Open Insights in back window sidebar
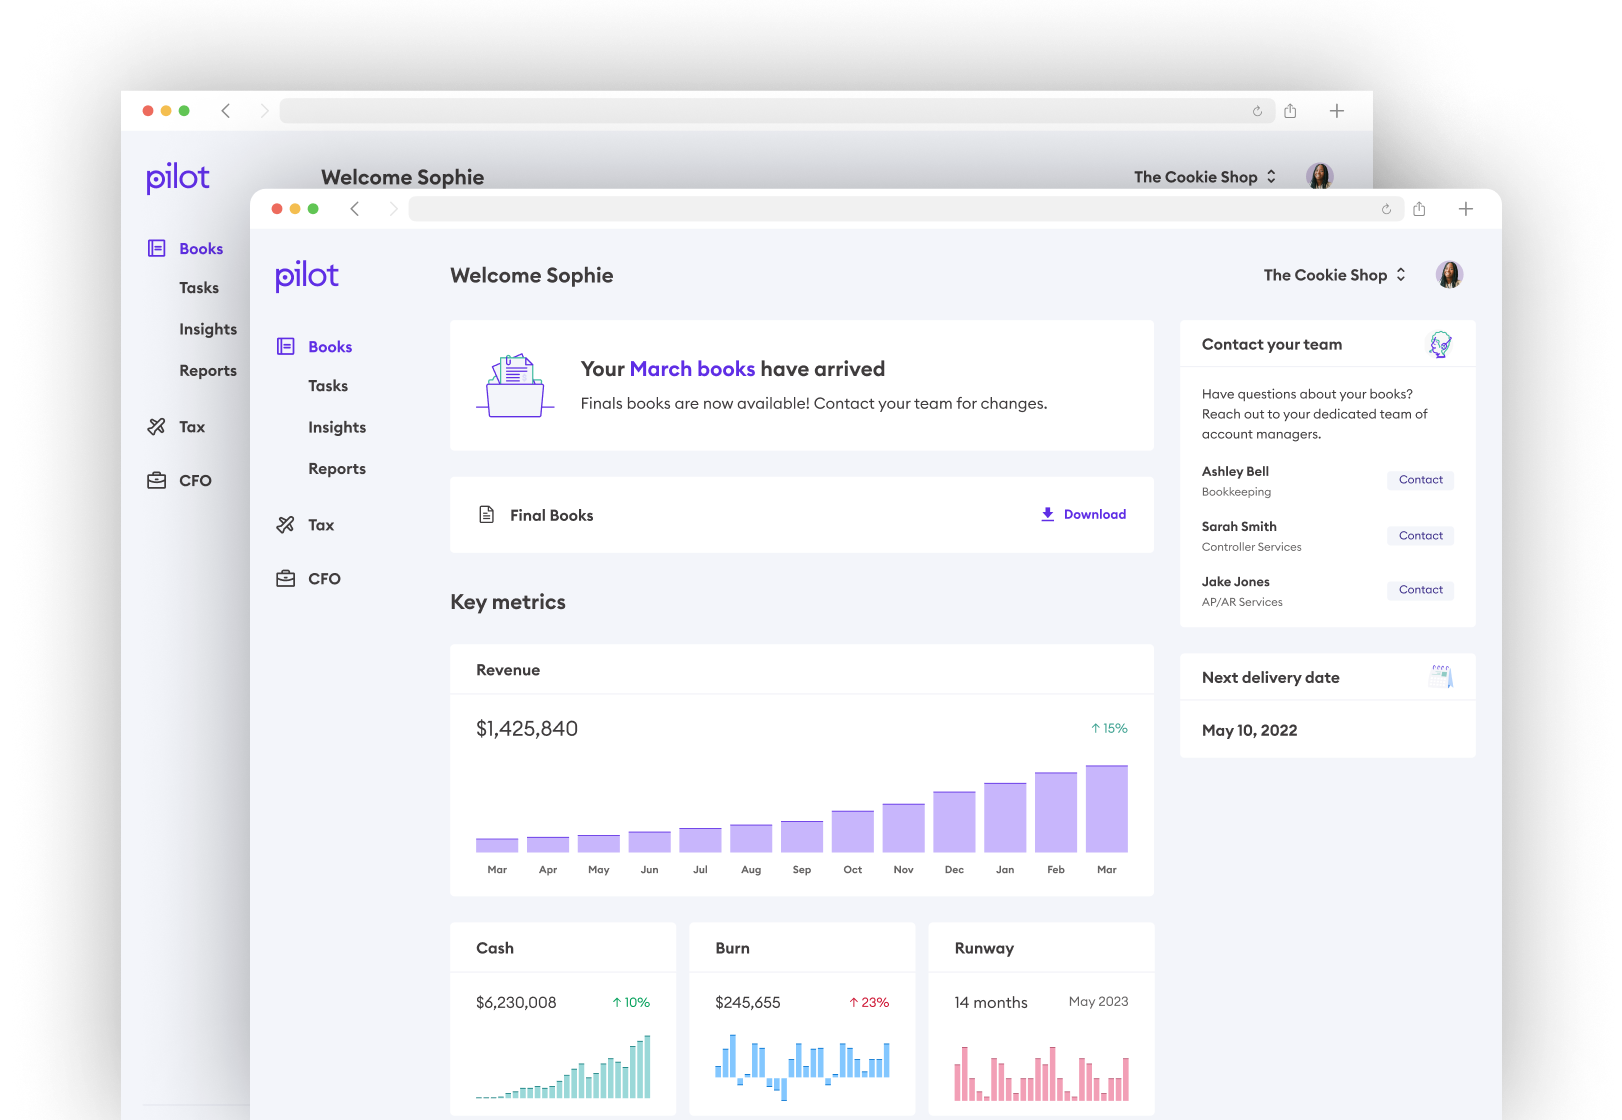 208,329
